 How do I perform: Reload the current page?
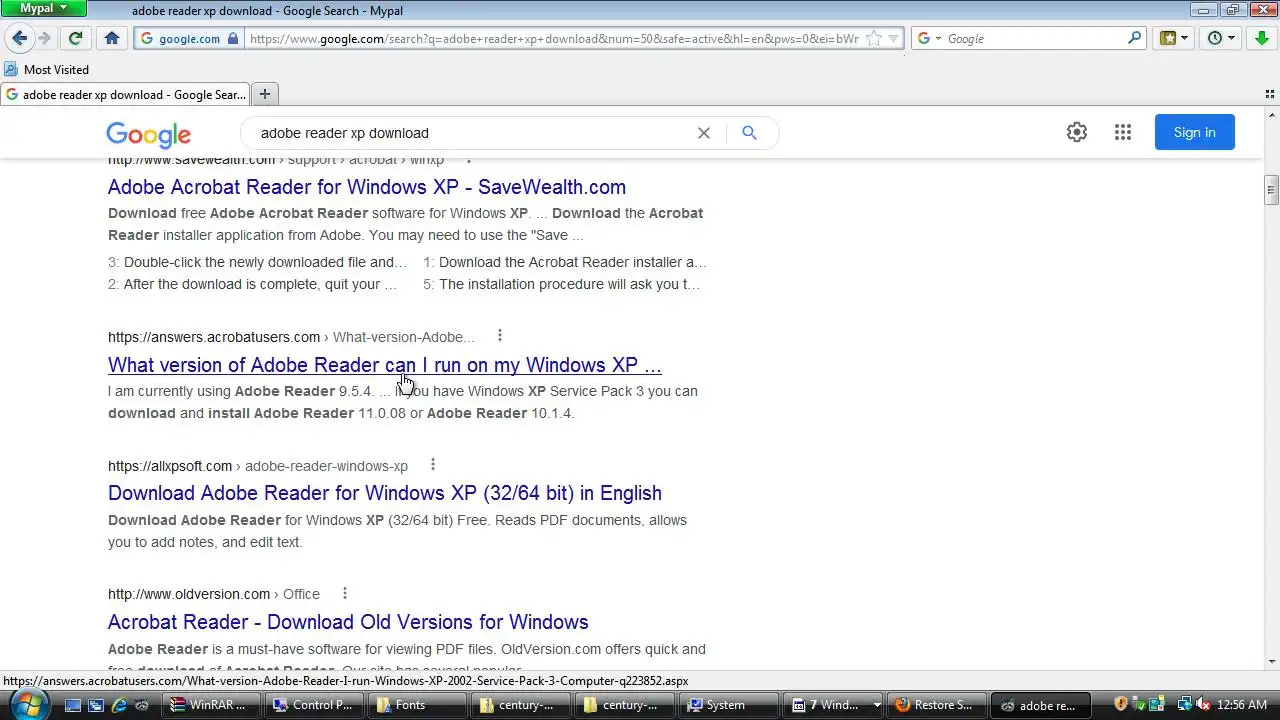[75, 38]
